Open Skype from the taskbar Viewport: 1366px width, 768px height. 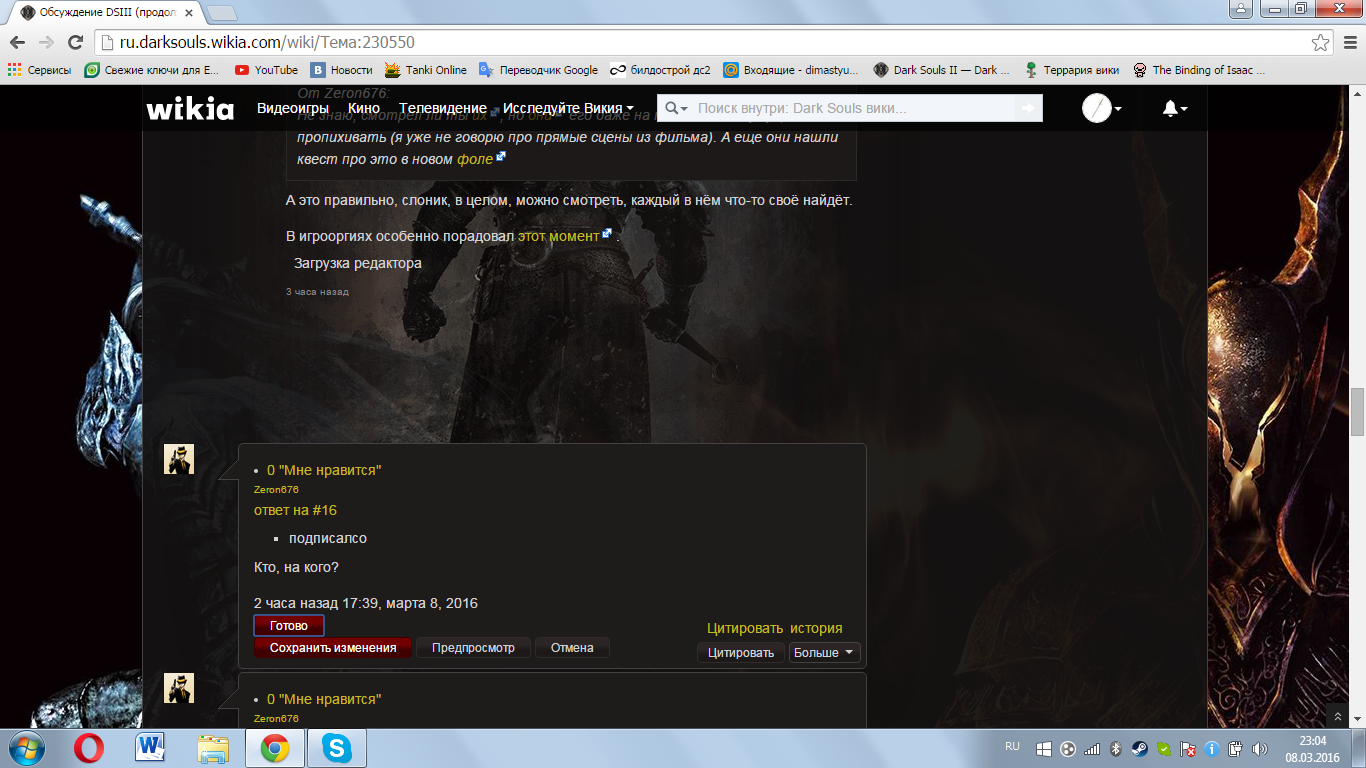pyautogui.click(x=337, y=748)
